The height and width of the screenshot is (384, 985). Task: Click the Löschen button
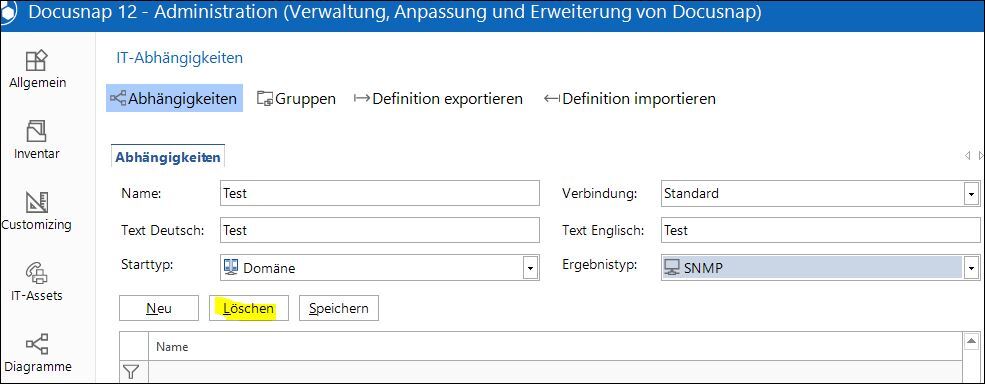(x=249, y=309)
